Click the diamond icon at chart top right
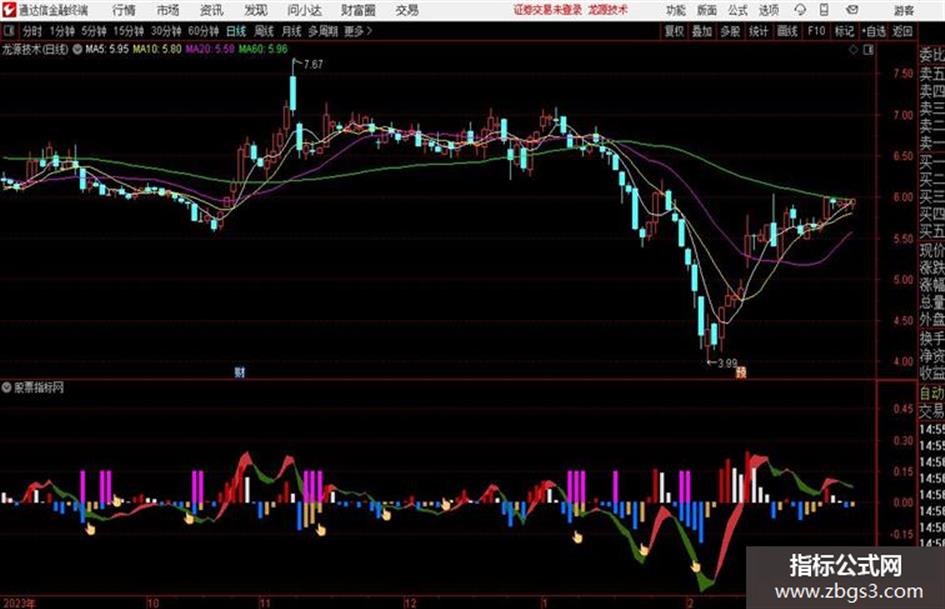This screenshot has width=945, height=609. (x=853, y=50)
